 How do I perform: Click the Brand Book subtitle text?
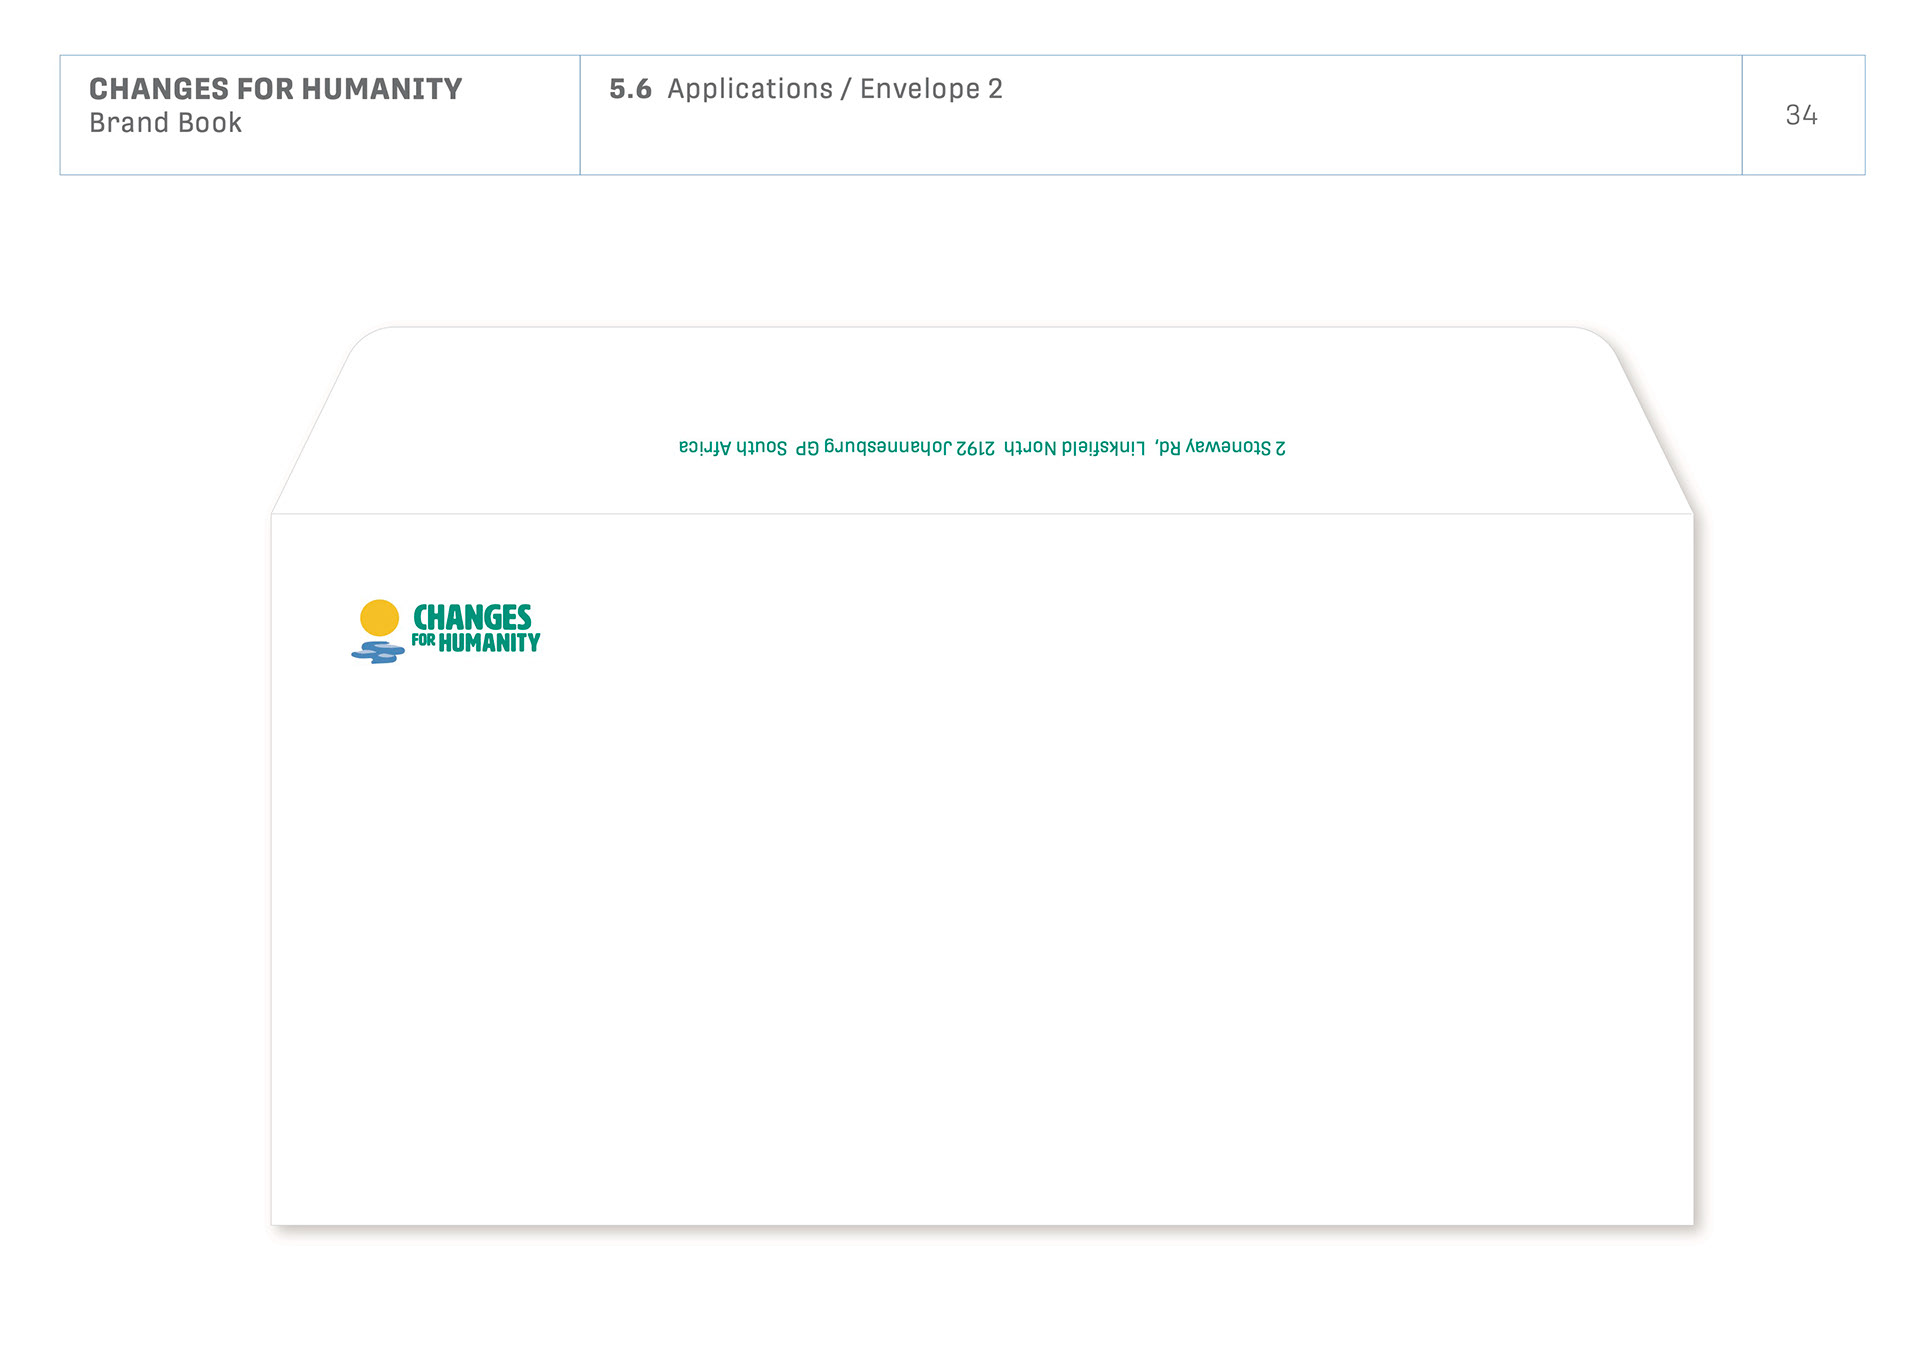click(165, 123)
